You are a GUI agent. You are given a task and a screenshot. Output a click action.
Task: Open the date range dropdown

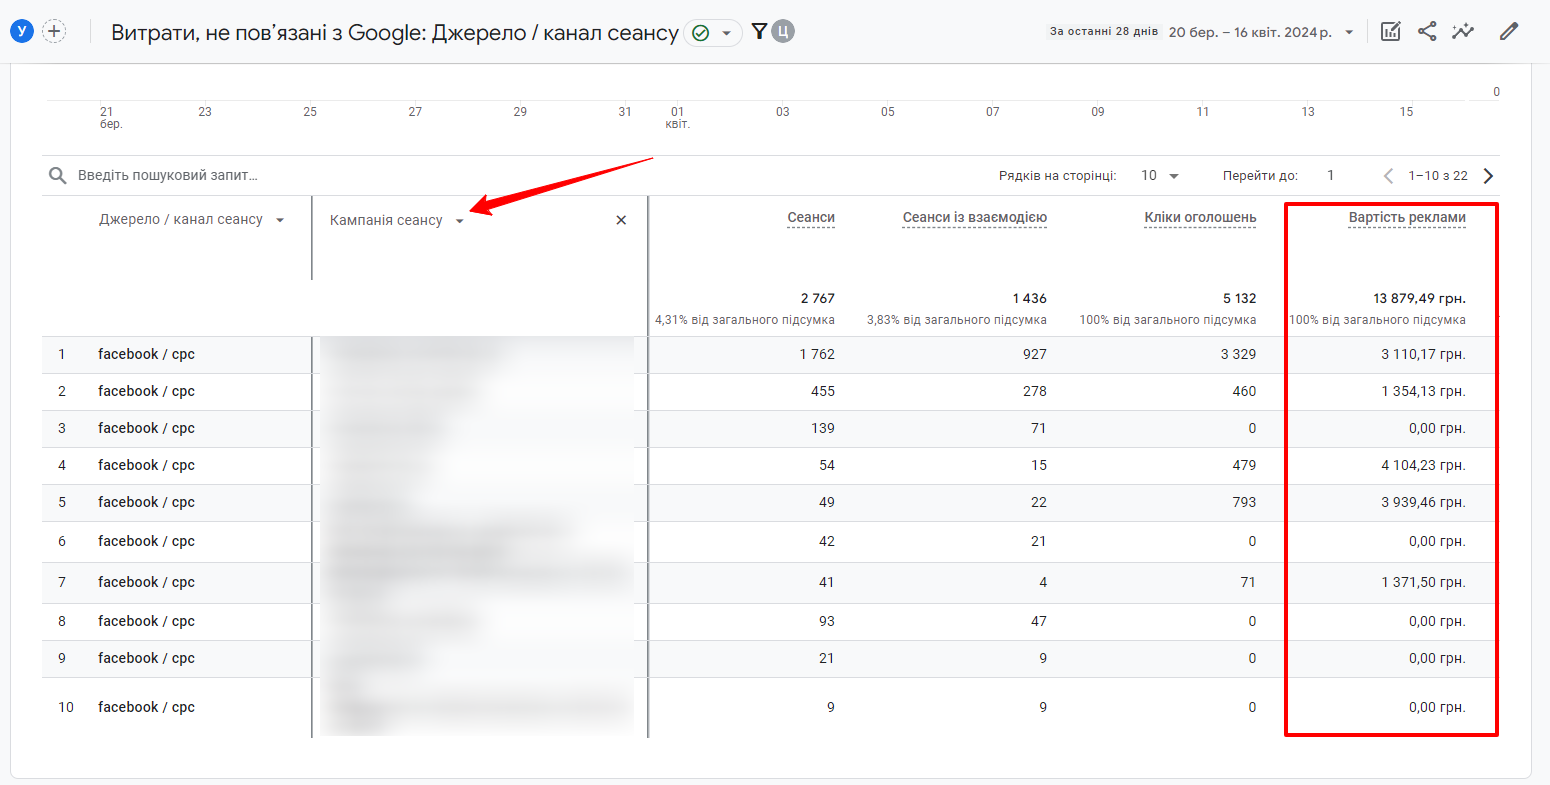coord(1349,32)
